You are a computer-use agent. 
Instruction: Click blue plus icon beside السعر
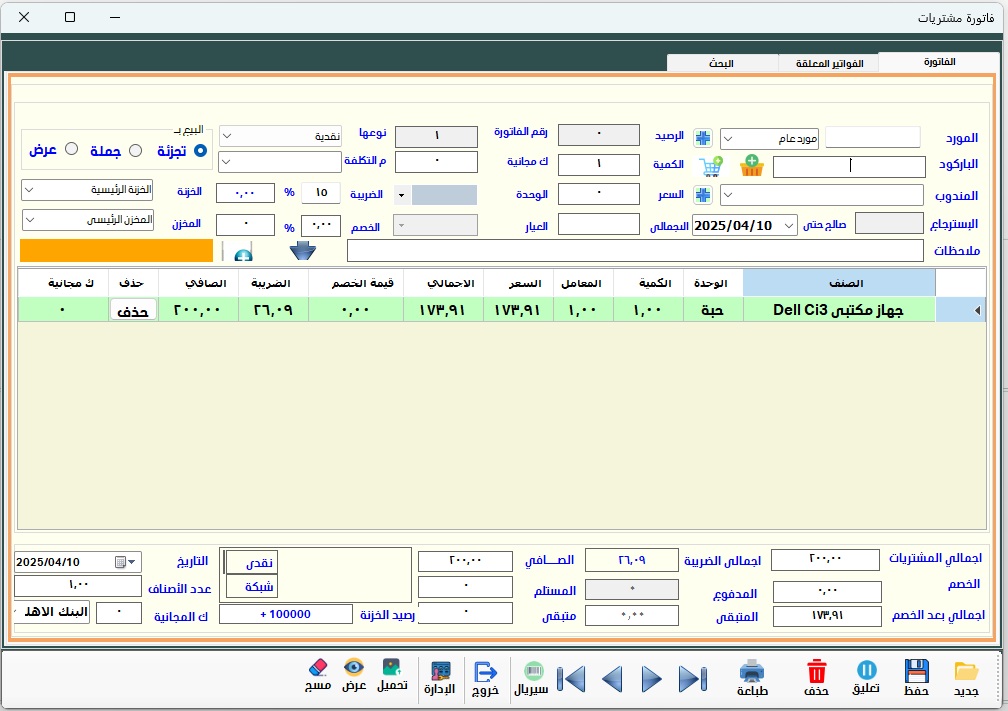pyautogui.click(x=703, y=195)
